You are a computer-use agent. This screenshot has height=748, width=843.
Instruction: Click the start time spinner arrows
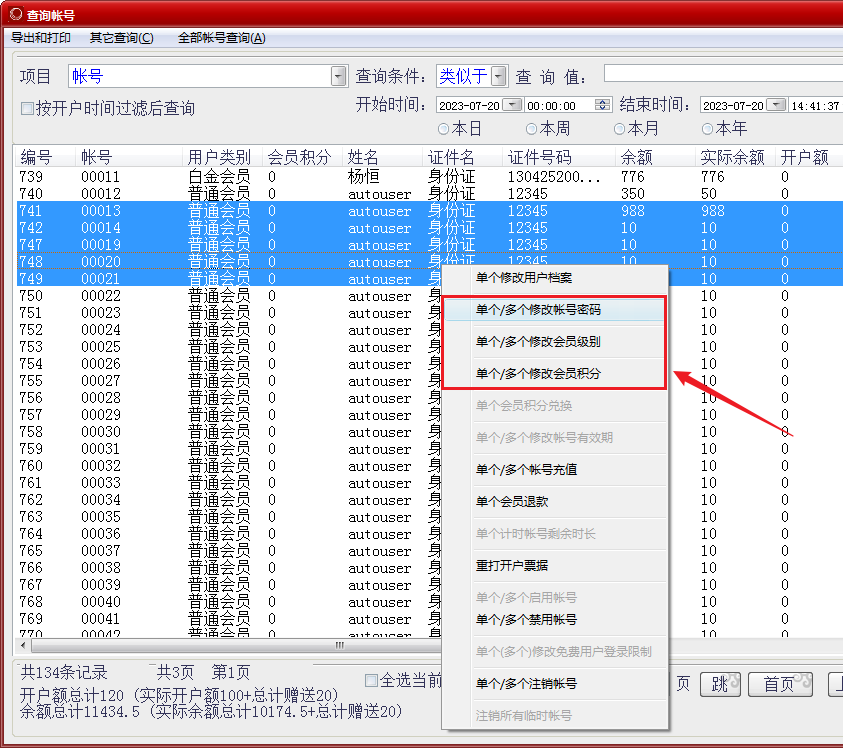click(603, 105)
